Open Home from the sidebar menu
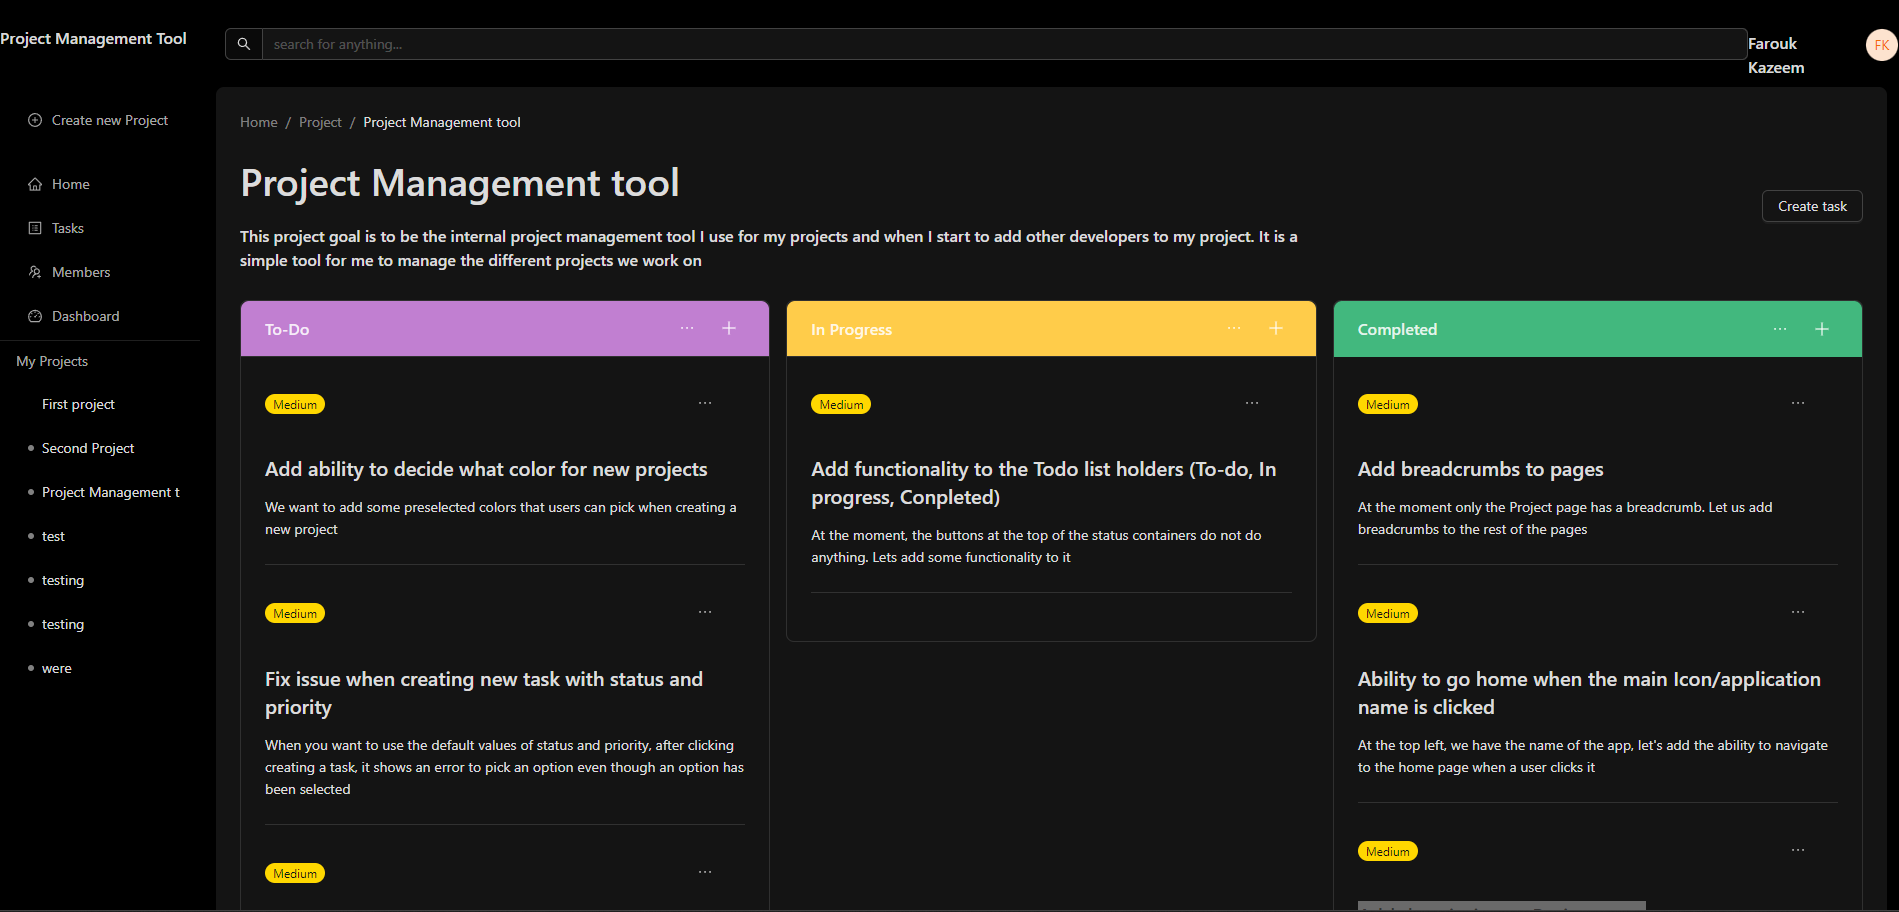The height and width of the screenshot is (912, 1899). 71,184
